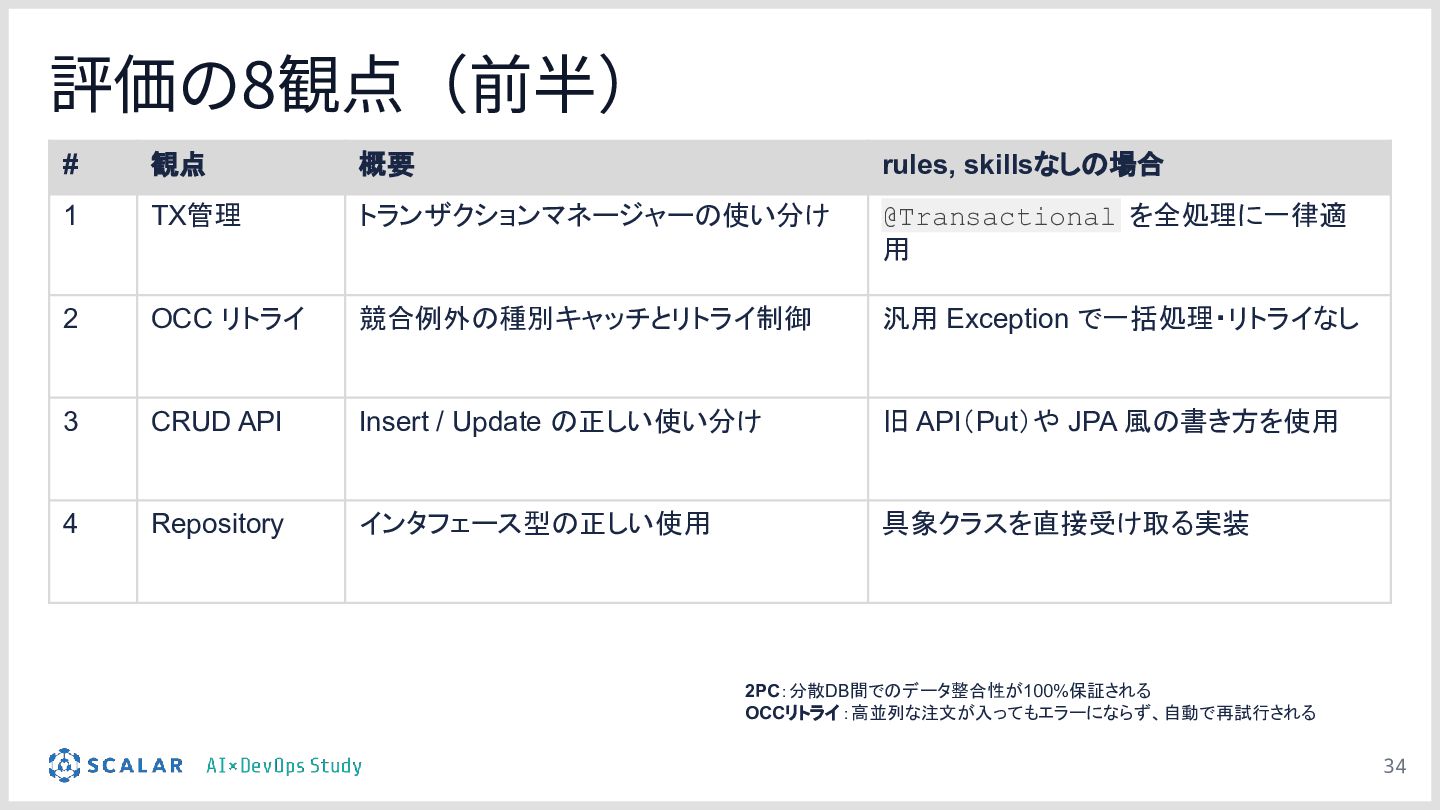
Task: Click the 具象クラスを直接受け取る実装 cell
Action: coord(1066,524)
